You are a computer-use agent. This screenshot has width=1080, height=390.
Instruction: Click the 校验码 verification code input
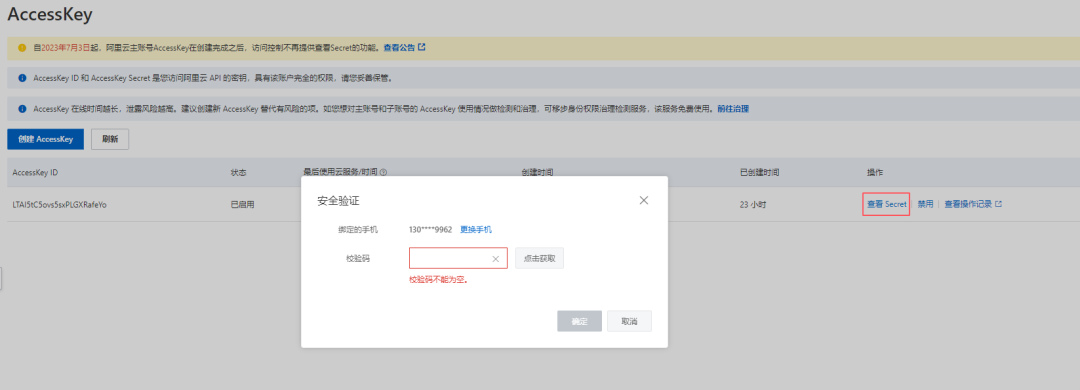pos(458,258)
